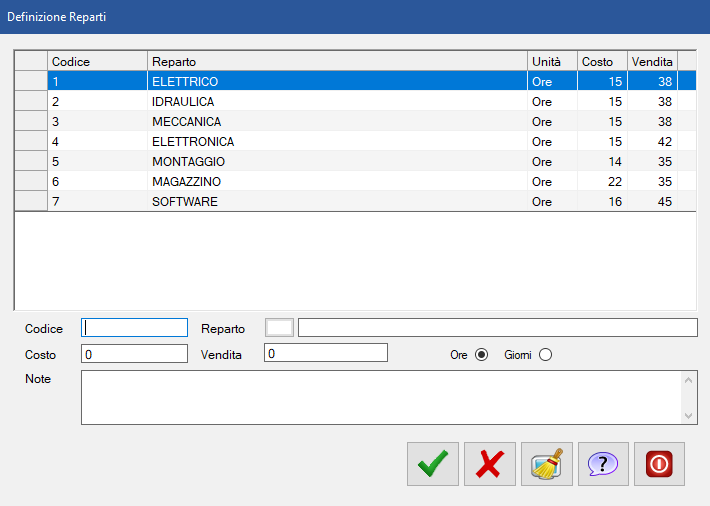Click inside the Note text area

[380, 397]
